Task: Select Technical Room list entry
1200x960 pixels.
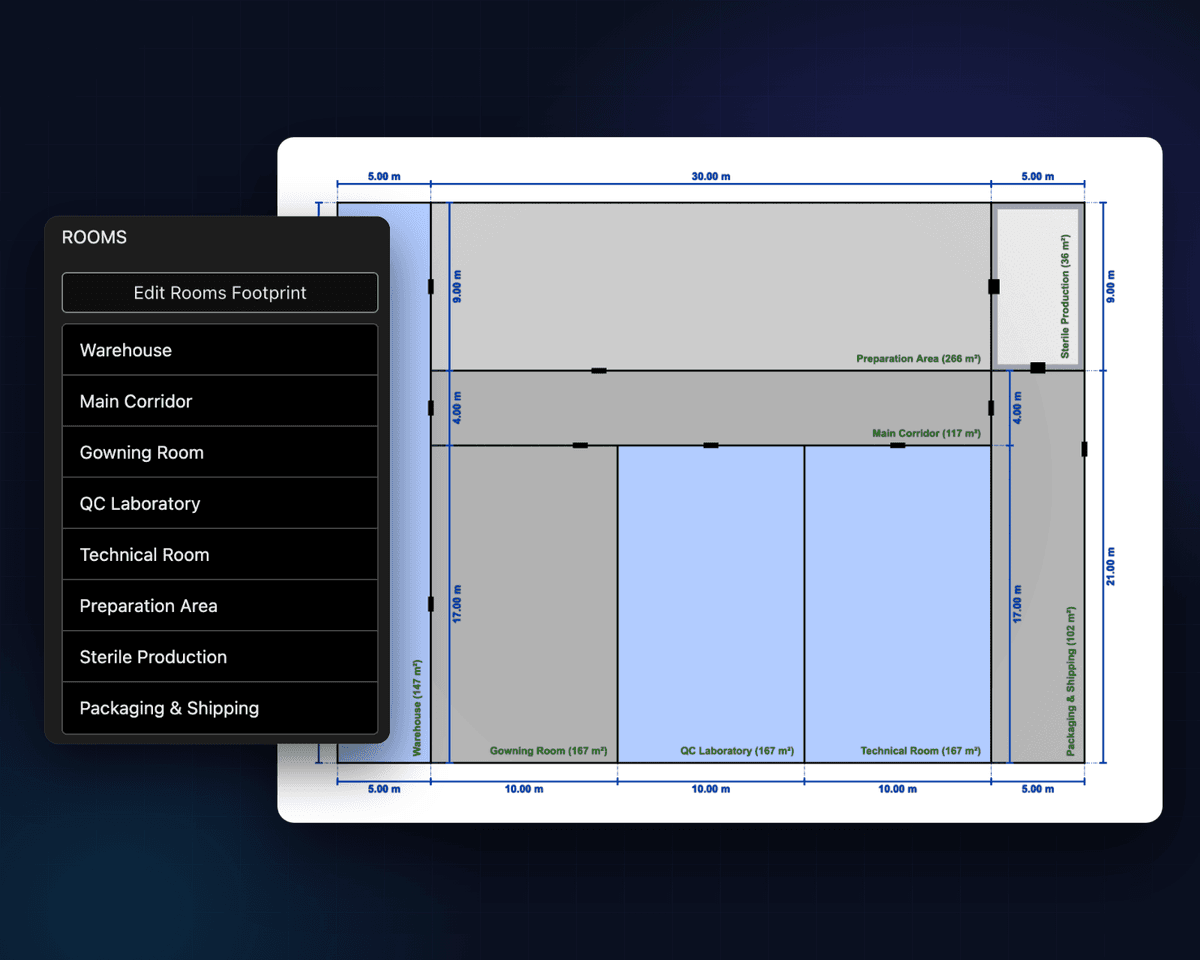Action: (x=220, y=554)
